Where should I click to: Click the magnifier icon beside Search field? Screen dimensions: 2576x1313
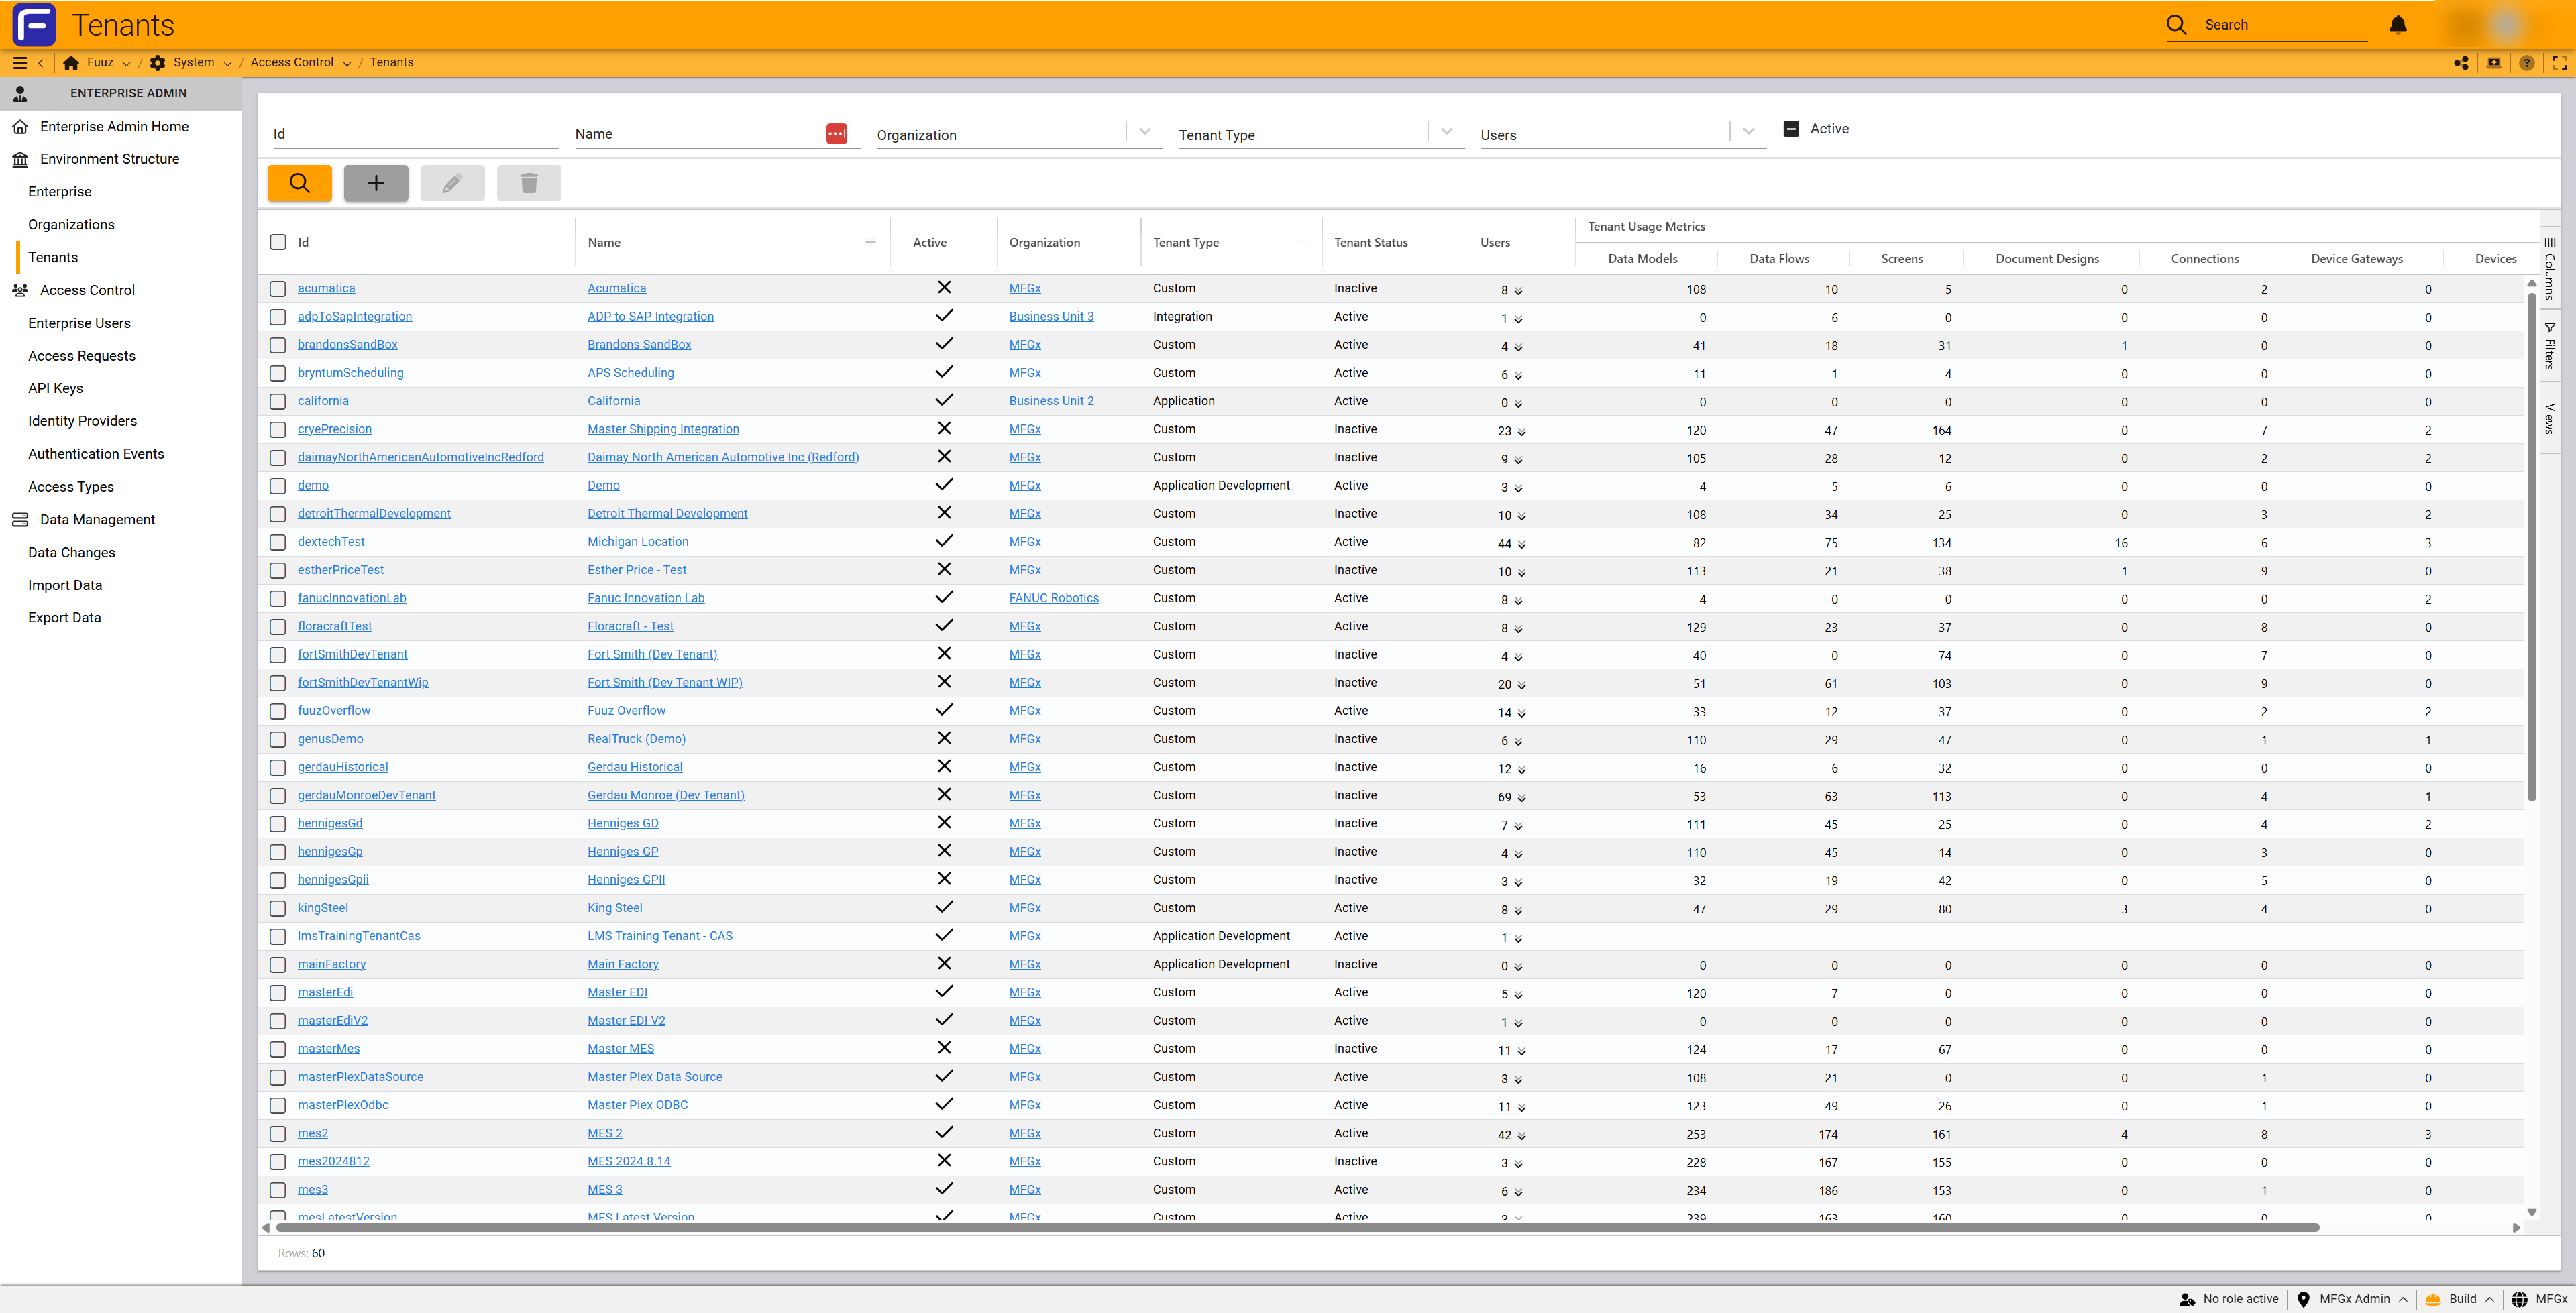2177,24
